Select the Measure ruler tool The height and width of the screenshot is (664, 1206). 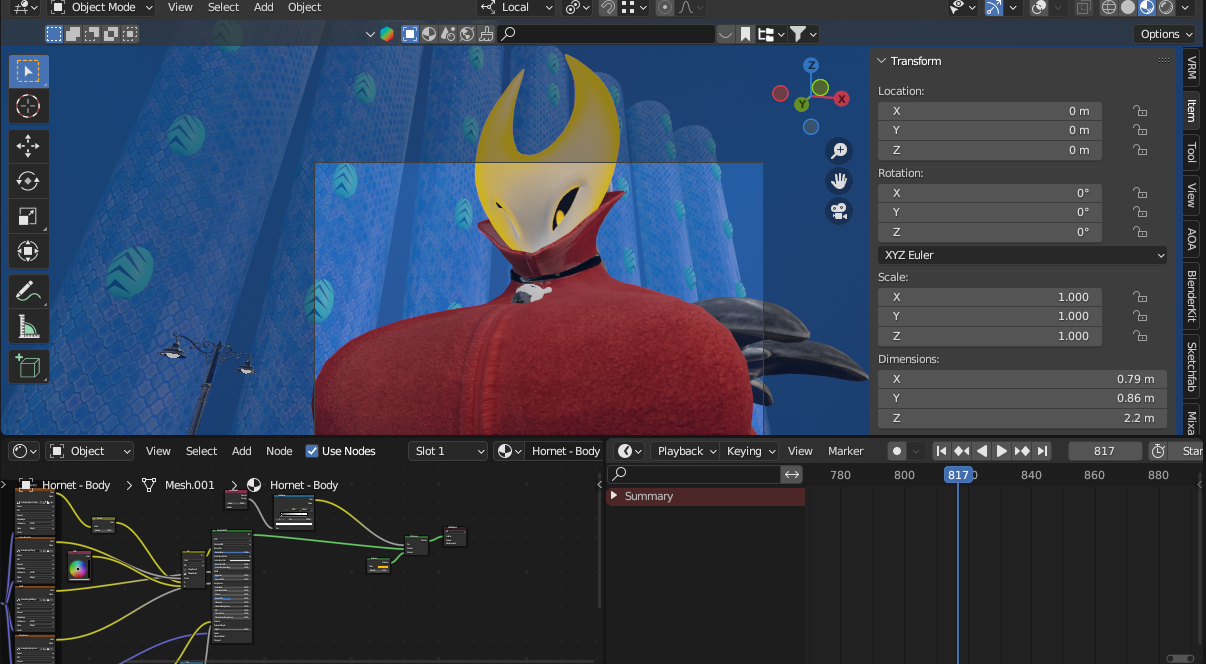click(28, 327)
